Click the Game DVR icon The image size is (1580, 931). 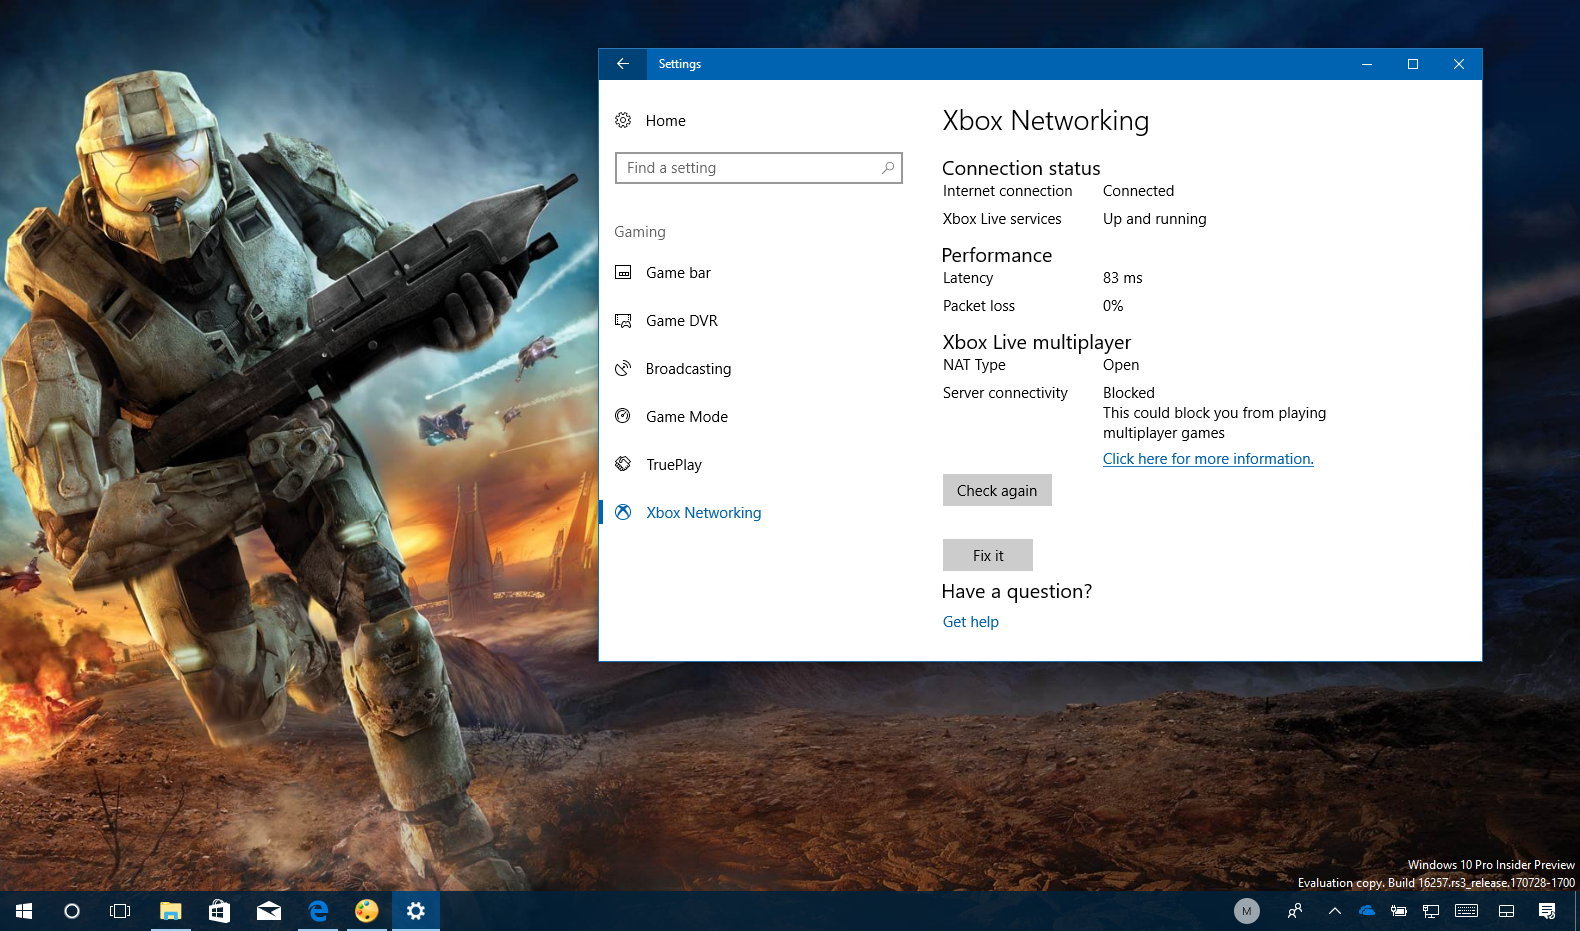click(623, 321)
